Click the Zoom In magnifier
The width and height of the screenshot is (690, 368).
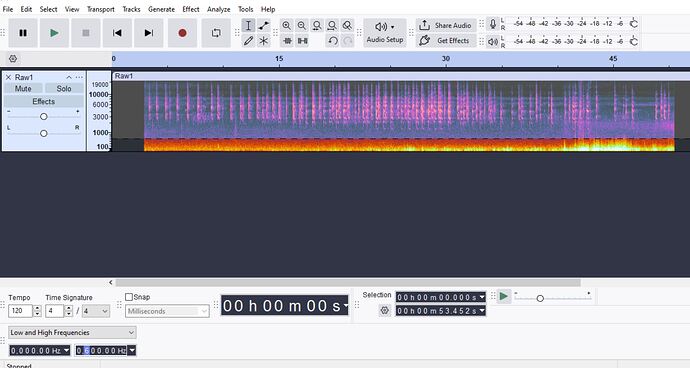(286, 26)
